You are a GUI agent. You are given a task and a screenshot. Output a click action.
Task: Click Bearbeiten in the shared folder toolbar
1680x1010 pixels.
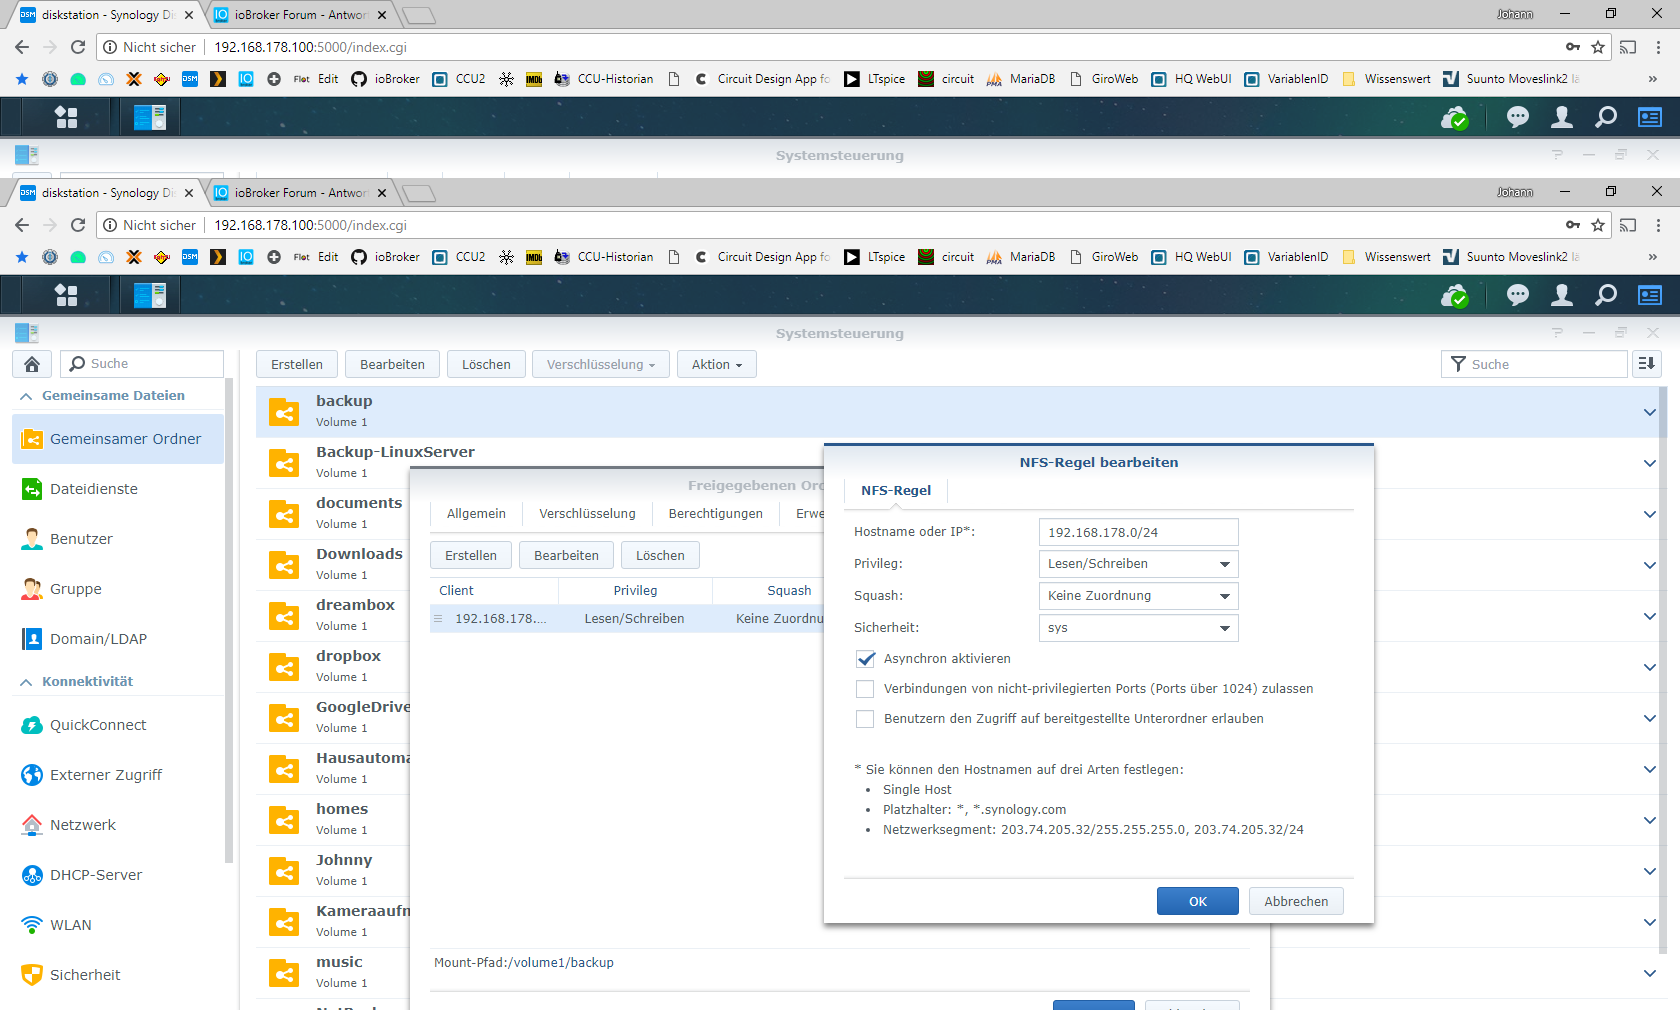point(392,364)
